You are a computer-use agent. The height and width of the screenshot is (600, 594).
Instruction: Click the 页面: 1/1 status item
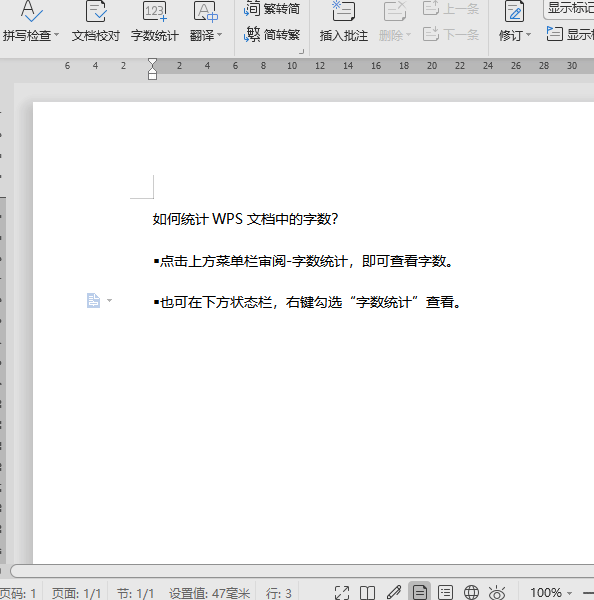[76, 593]
